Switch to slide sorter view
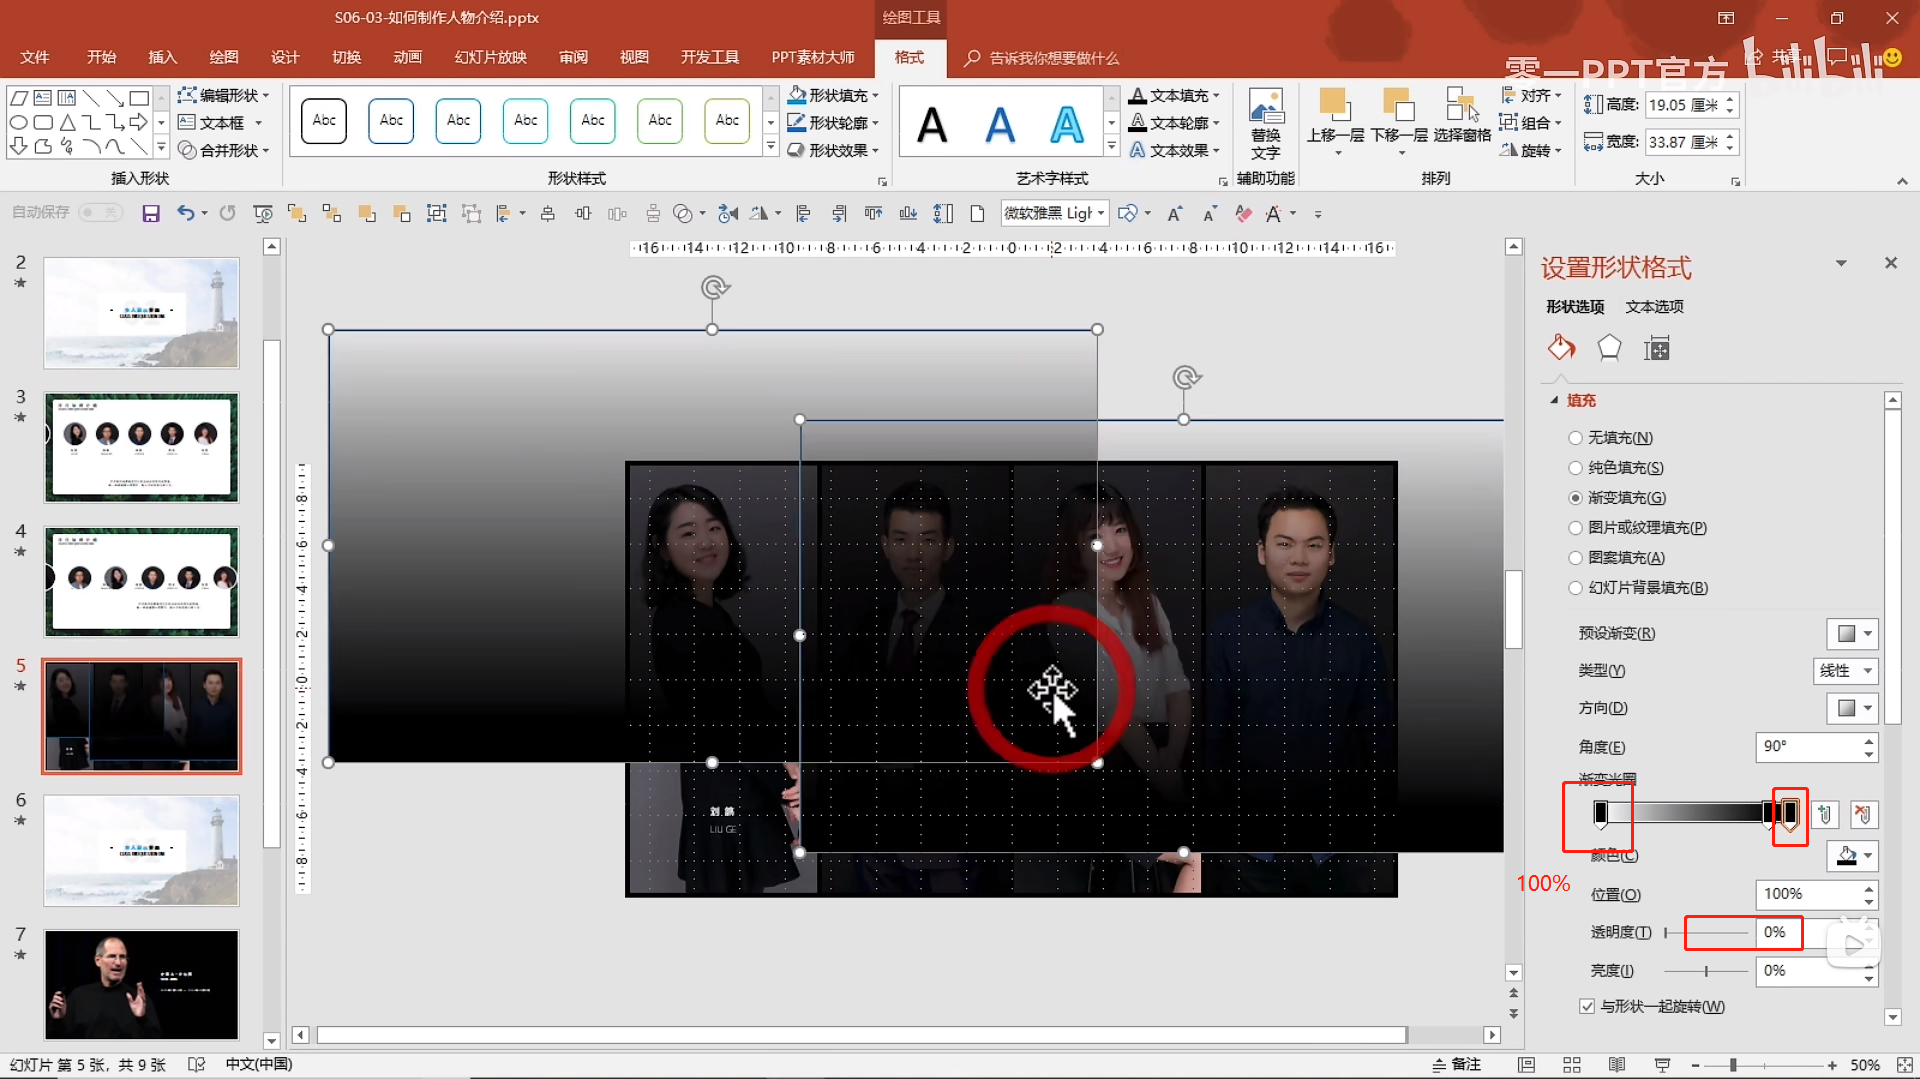 [1572, 1065]
